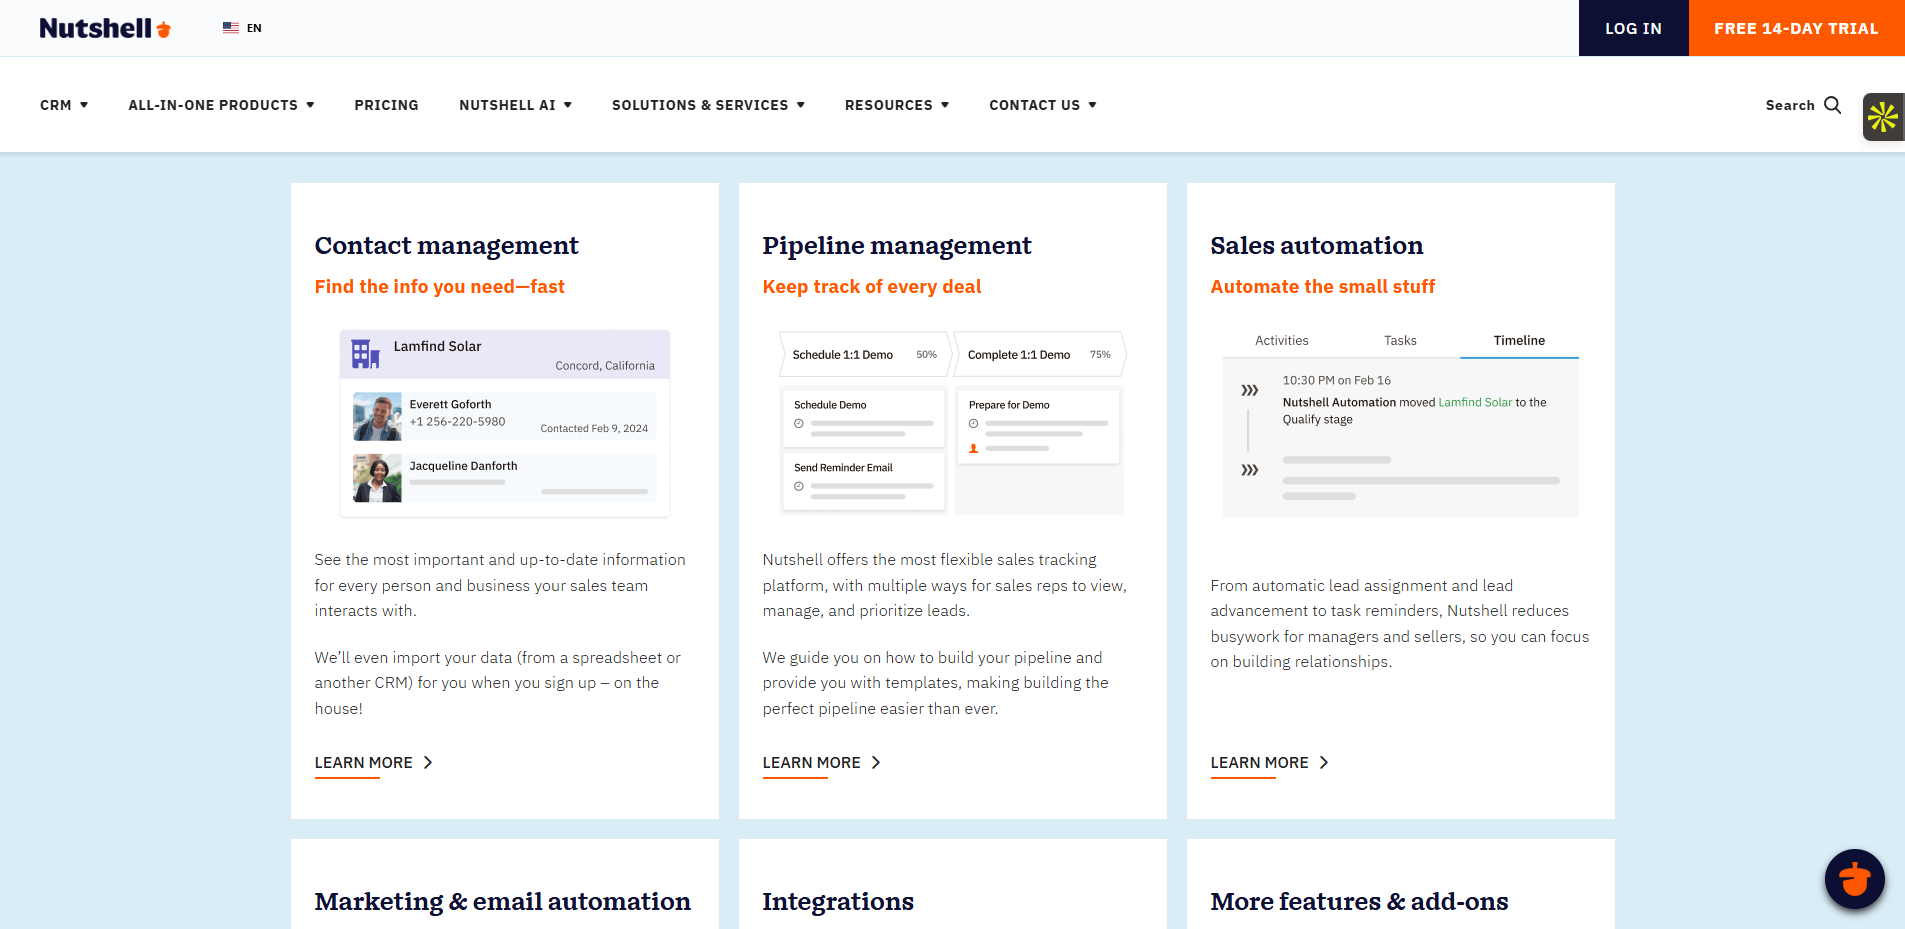Click the '10:30 PM on Feb 16' timestamp

pos(1336,380)
